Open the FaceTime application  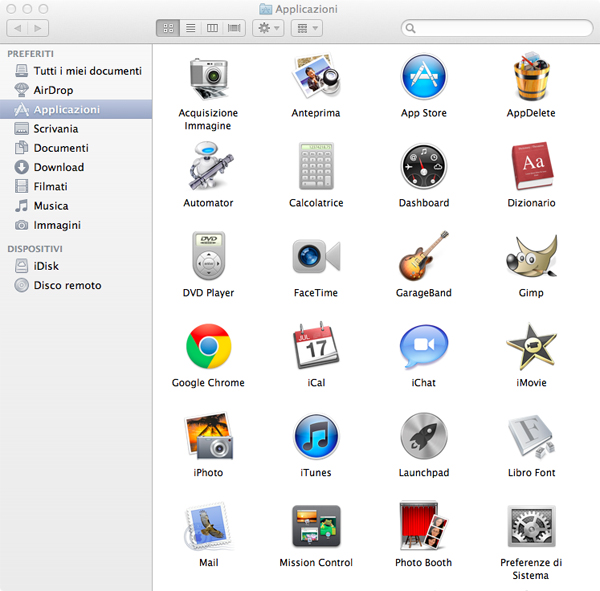[x=316, y=257]
